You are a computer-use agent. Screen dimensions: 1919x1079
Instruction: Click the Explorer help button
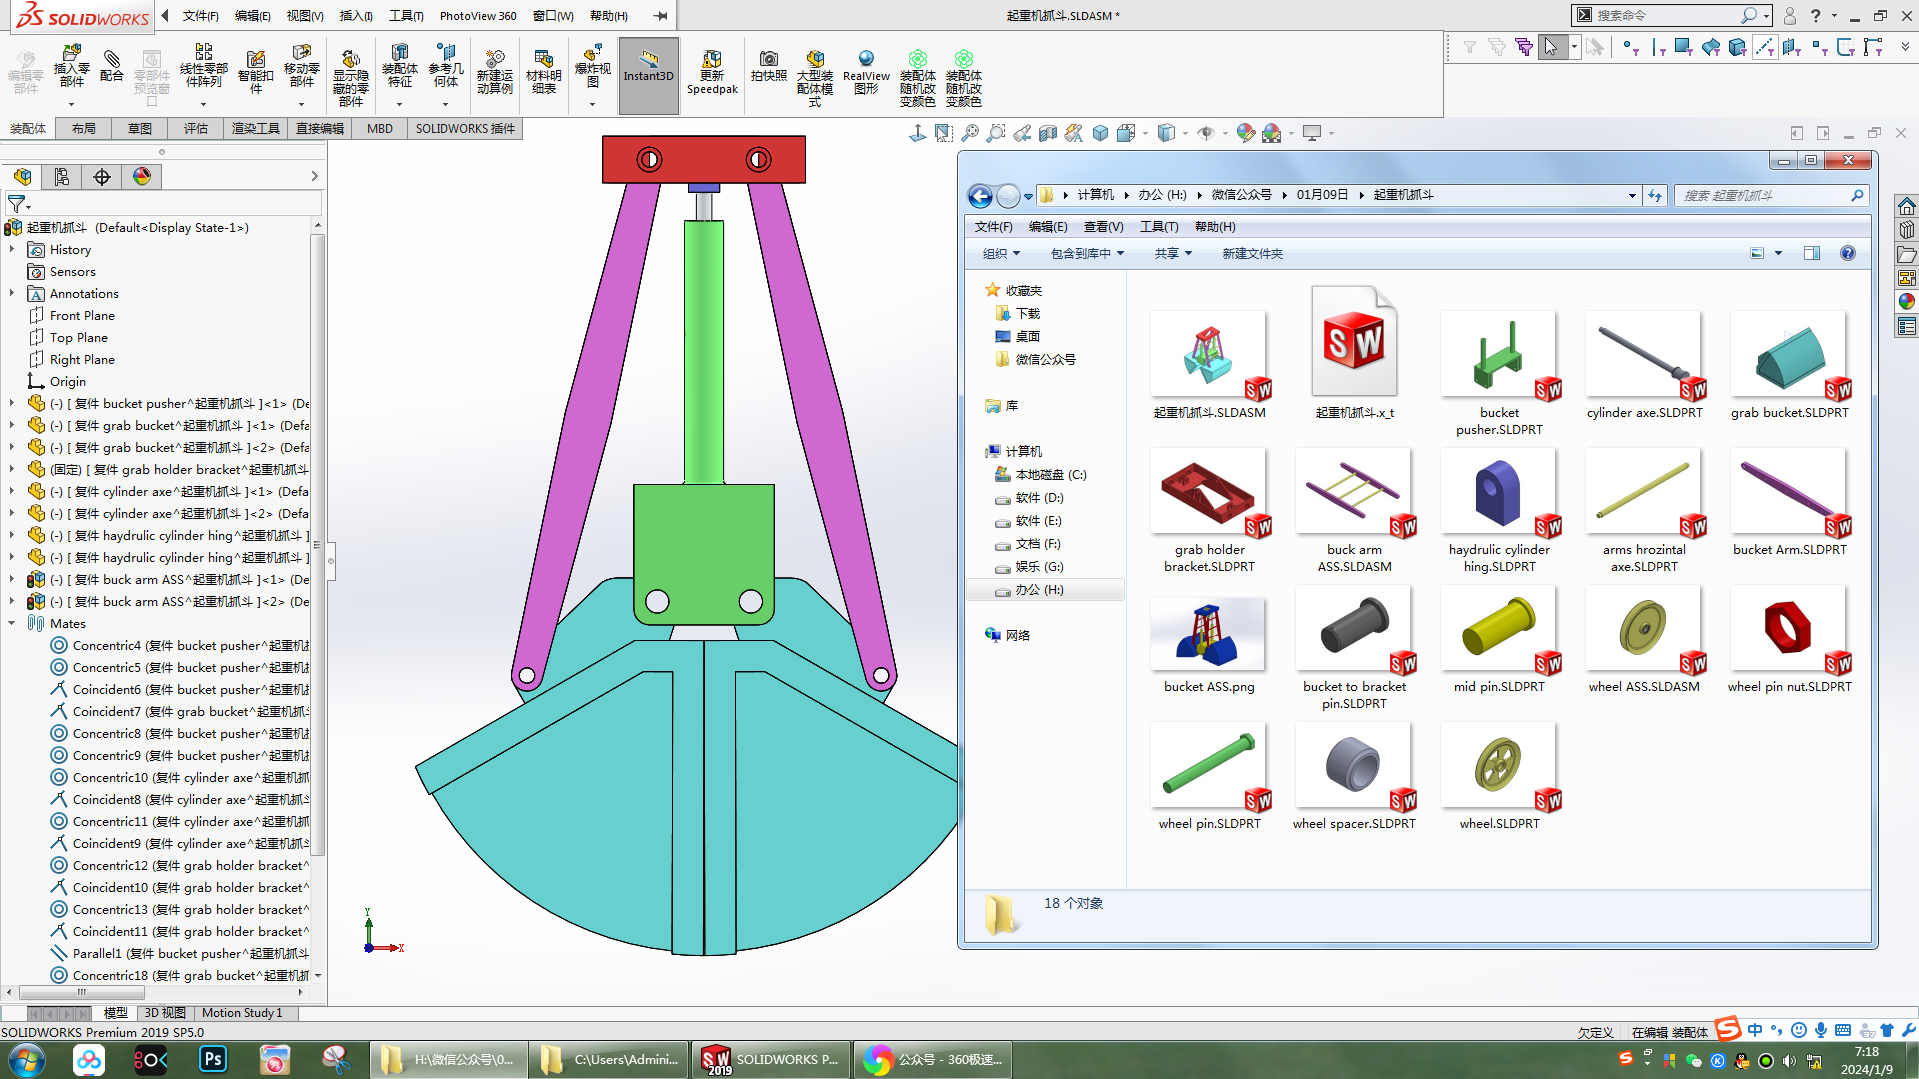pyautogui.click(x=1848, y=254)
